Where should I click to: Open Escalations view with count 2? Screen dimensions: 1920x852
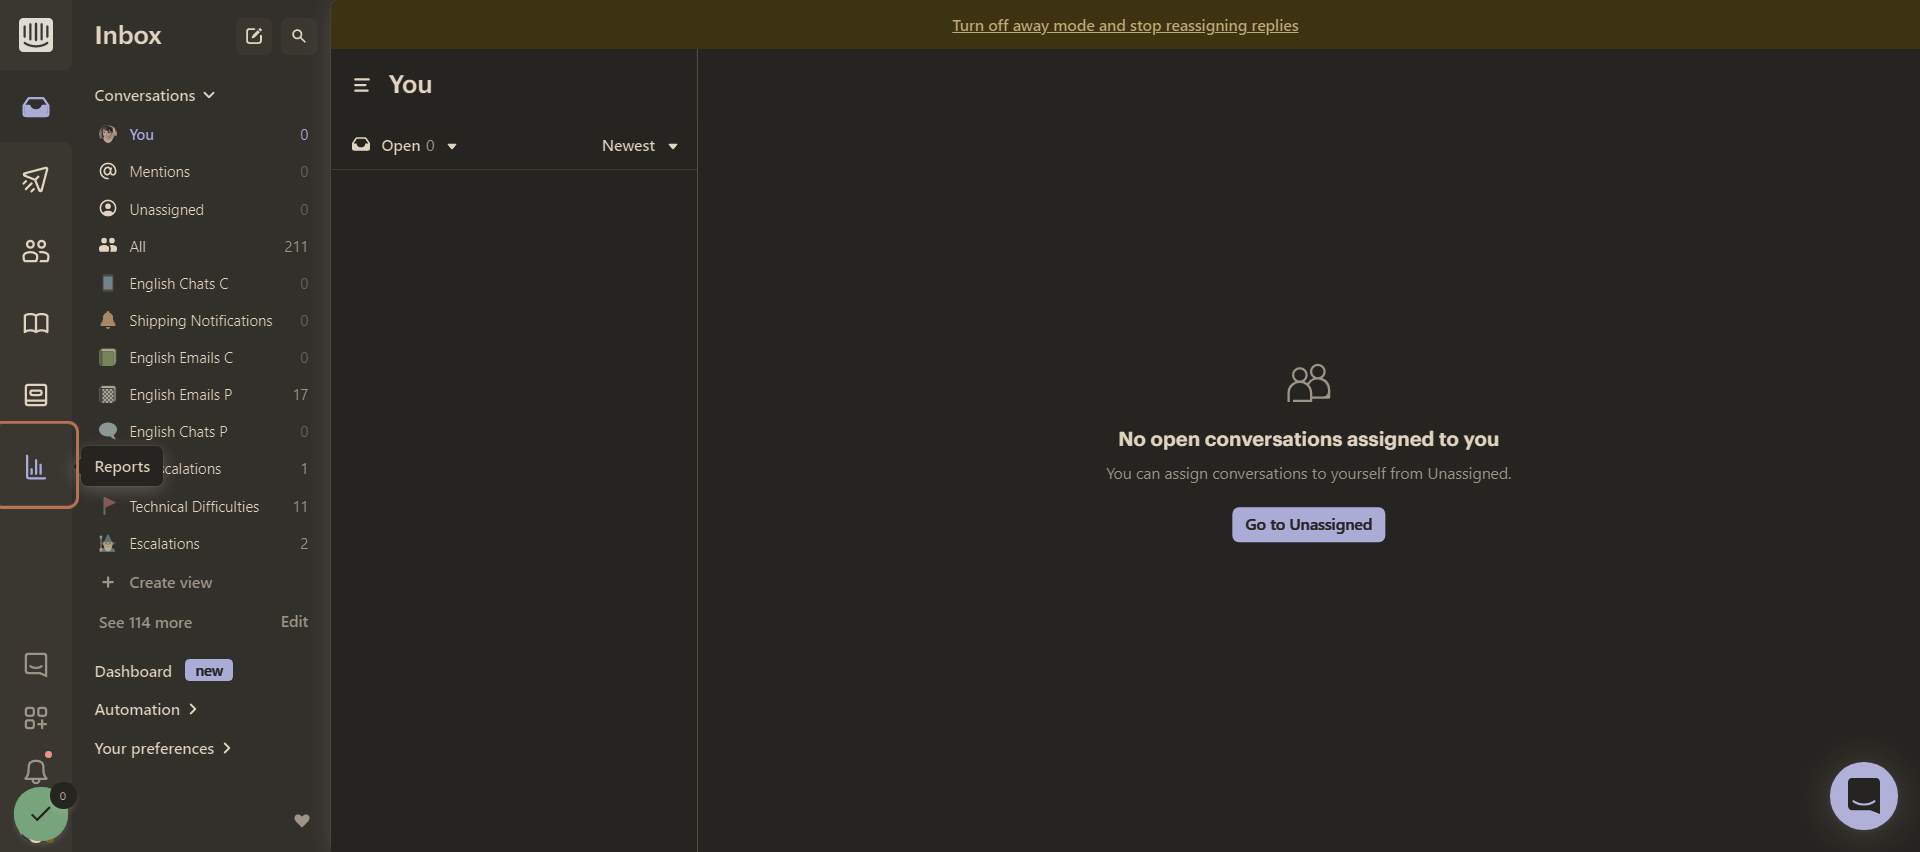[203, 544]
